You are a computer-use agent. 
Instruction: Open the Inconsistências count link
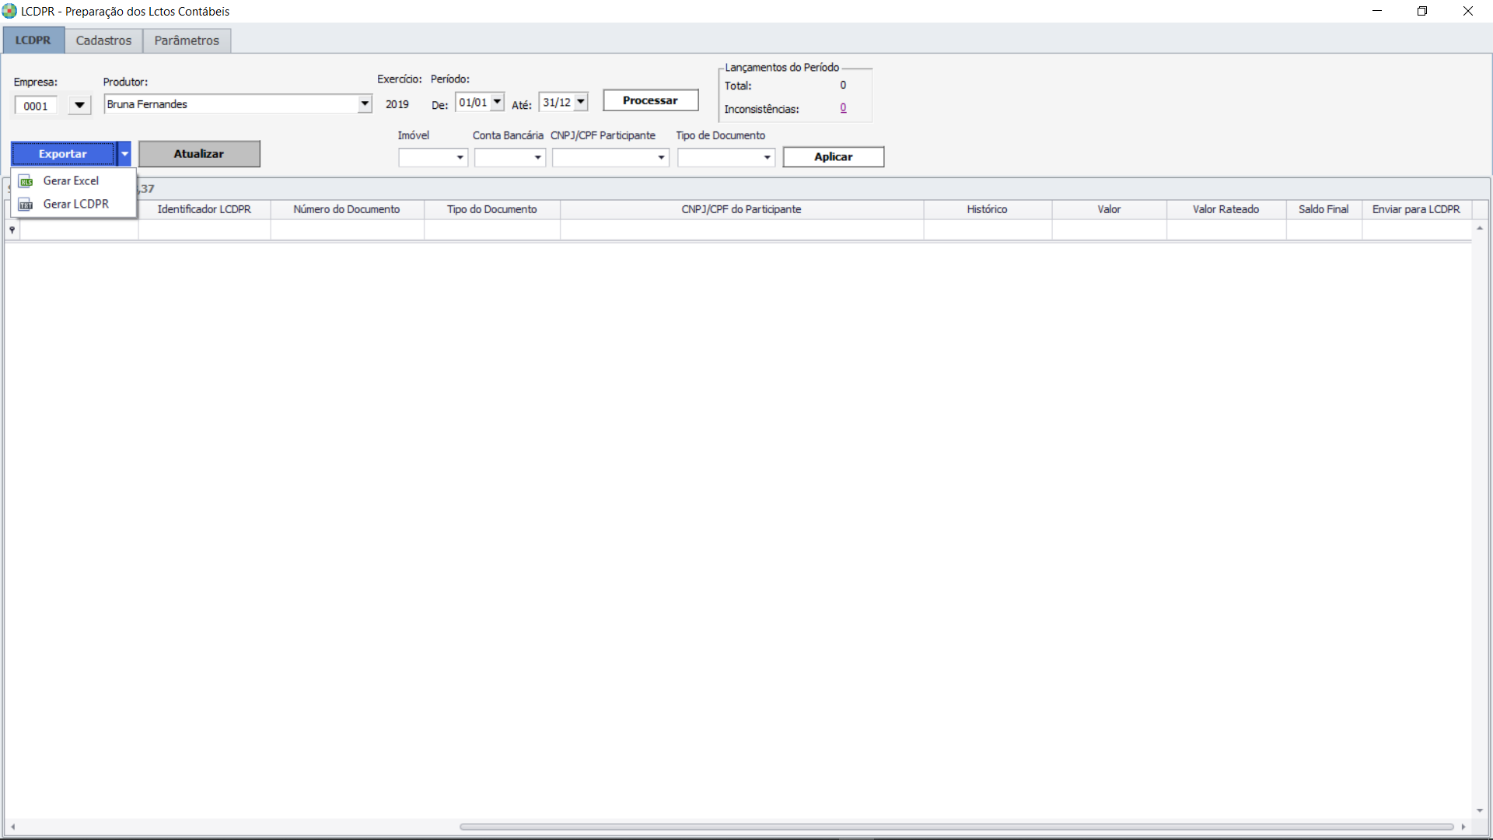click(843, 108)
